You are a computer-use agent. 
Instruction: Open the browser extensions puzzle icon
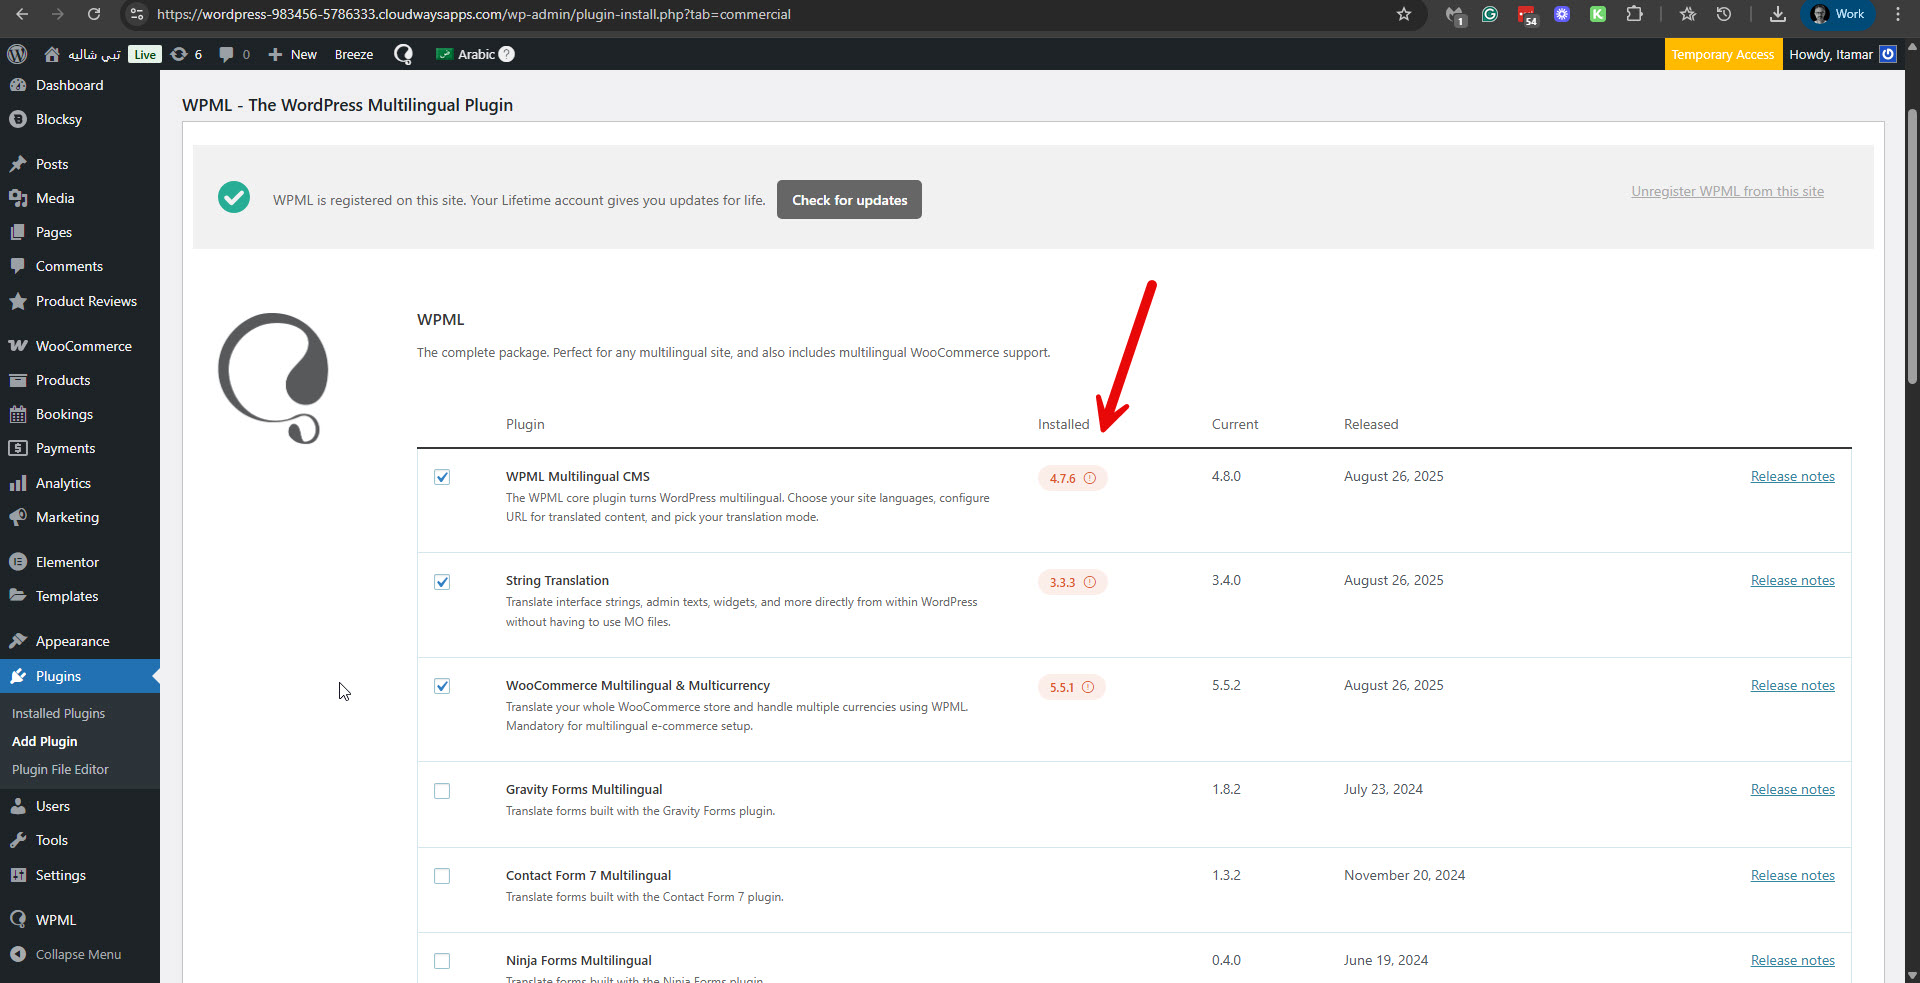click(x=1634, y=14)
